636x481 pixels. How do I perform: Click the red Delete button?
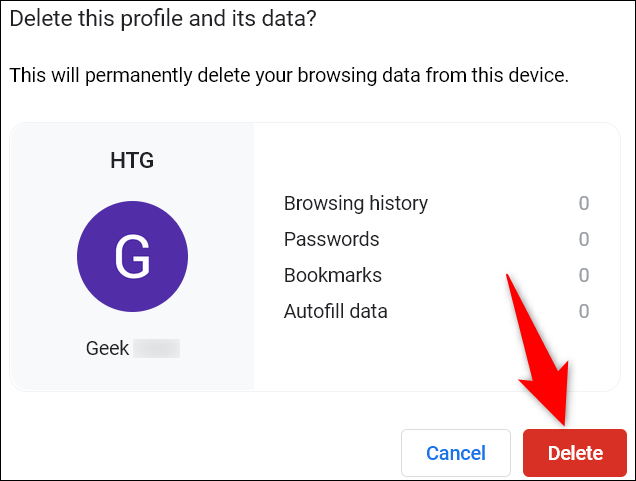tap(574, 453)
